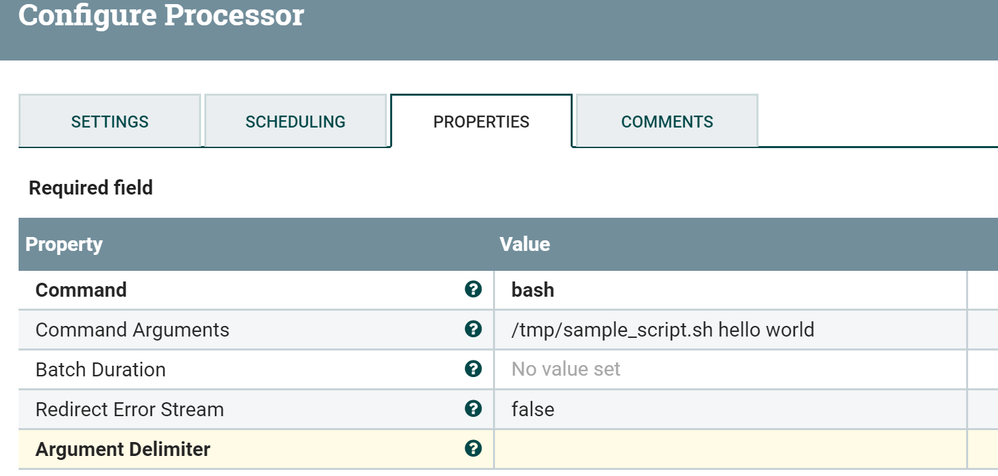Switch to the Scheduling tab
998x476 pixels.
(295, 121)
